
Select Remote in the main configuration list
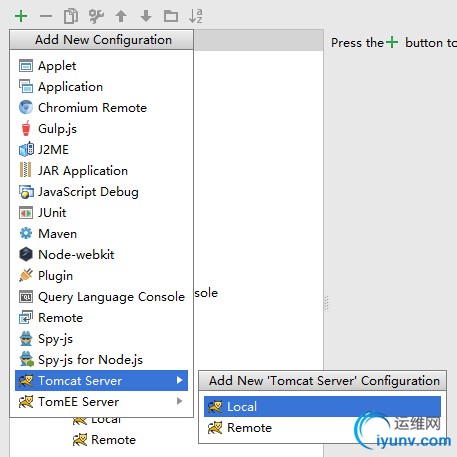pyautogui.click(x=102, y=318)
